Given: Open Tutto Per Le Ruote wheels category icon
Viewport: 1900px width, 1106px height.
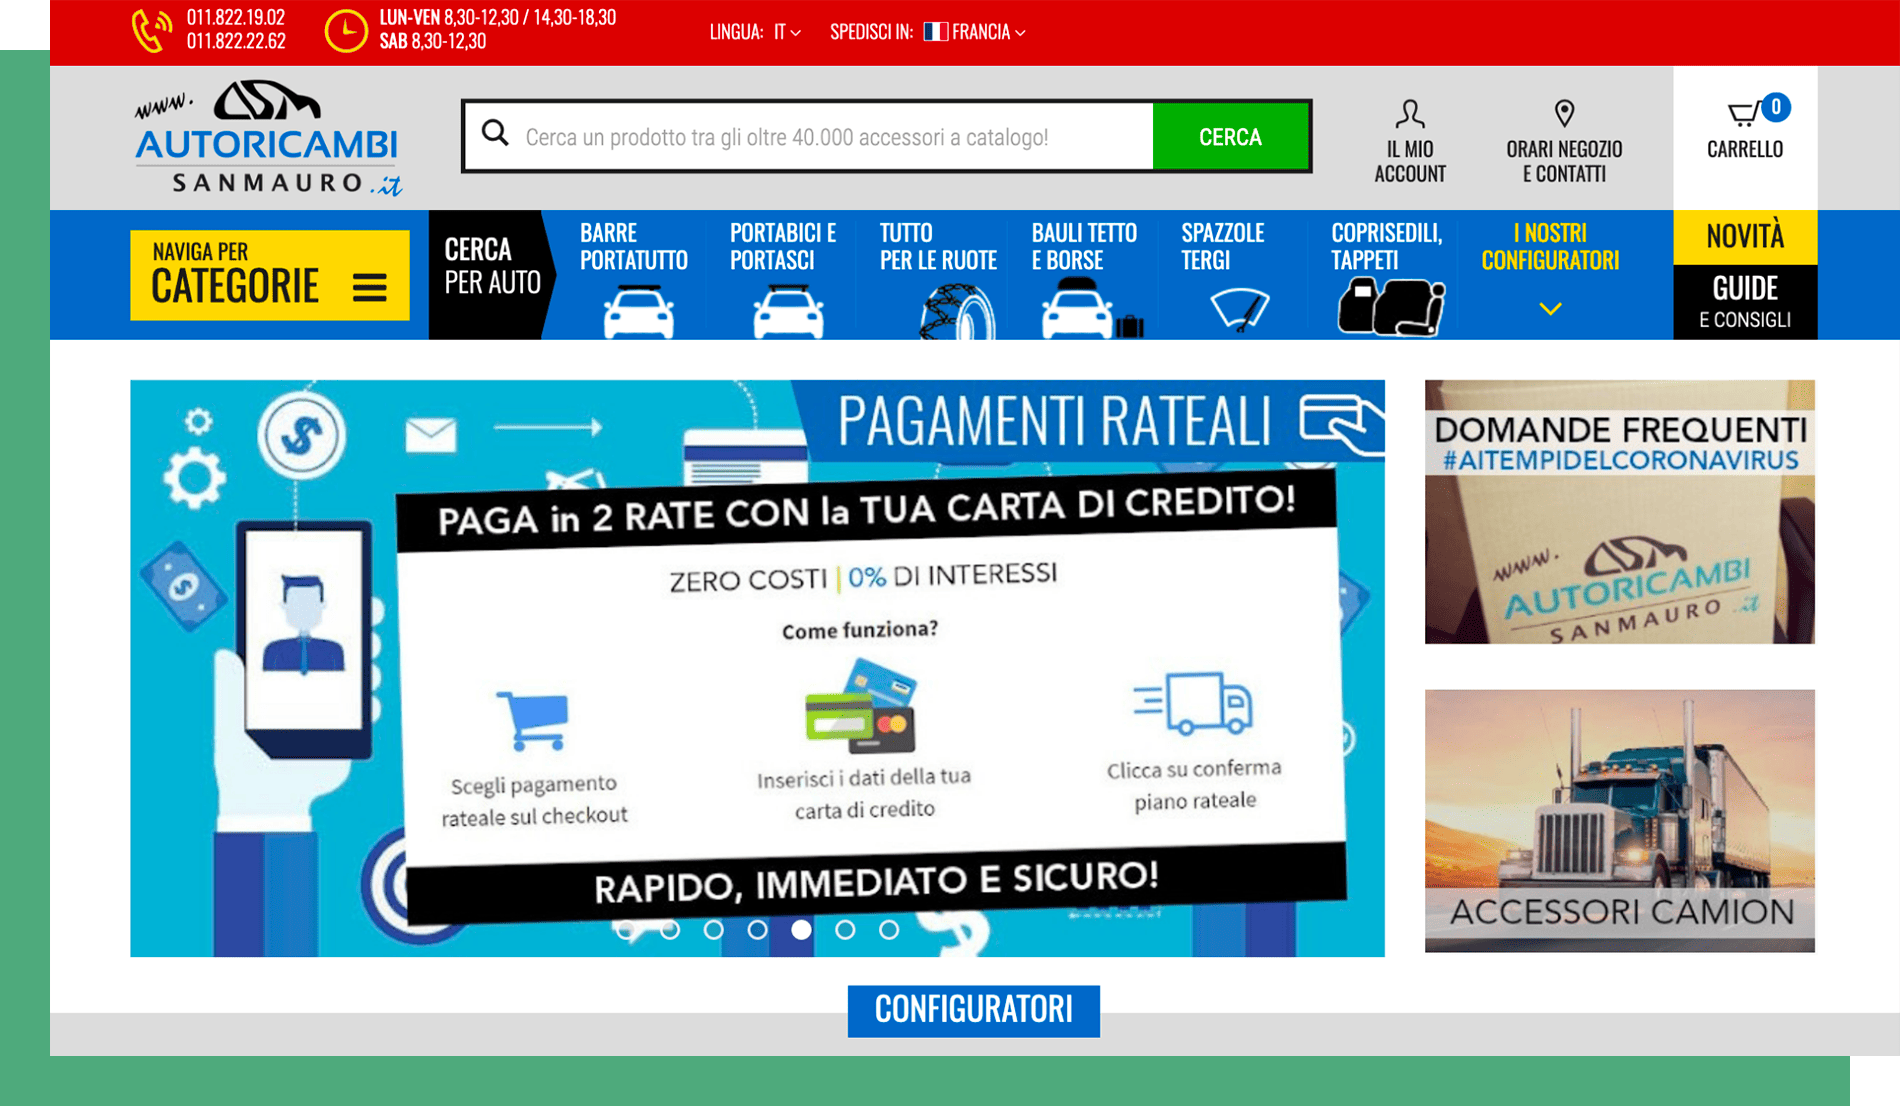Looking at the screenshot, I should [x=957, y=305].
